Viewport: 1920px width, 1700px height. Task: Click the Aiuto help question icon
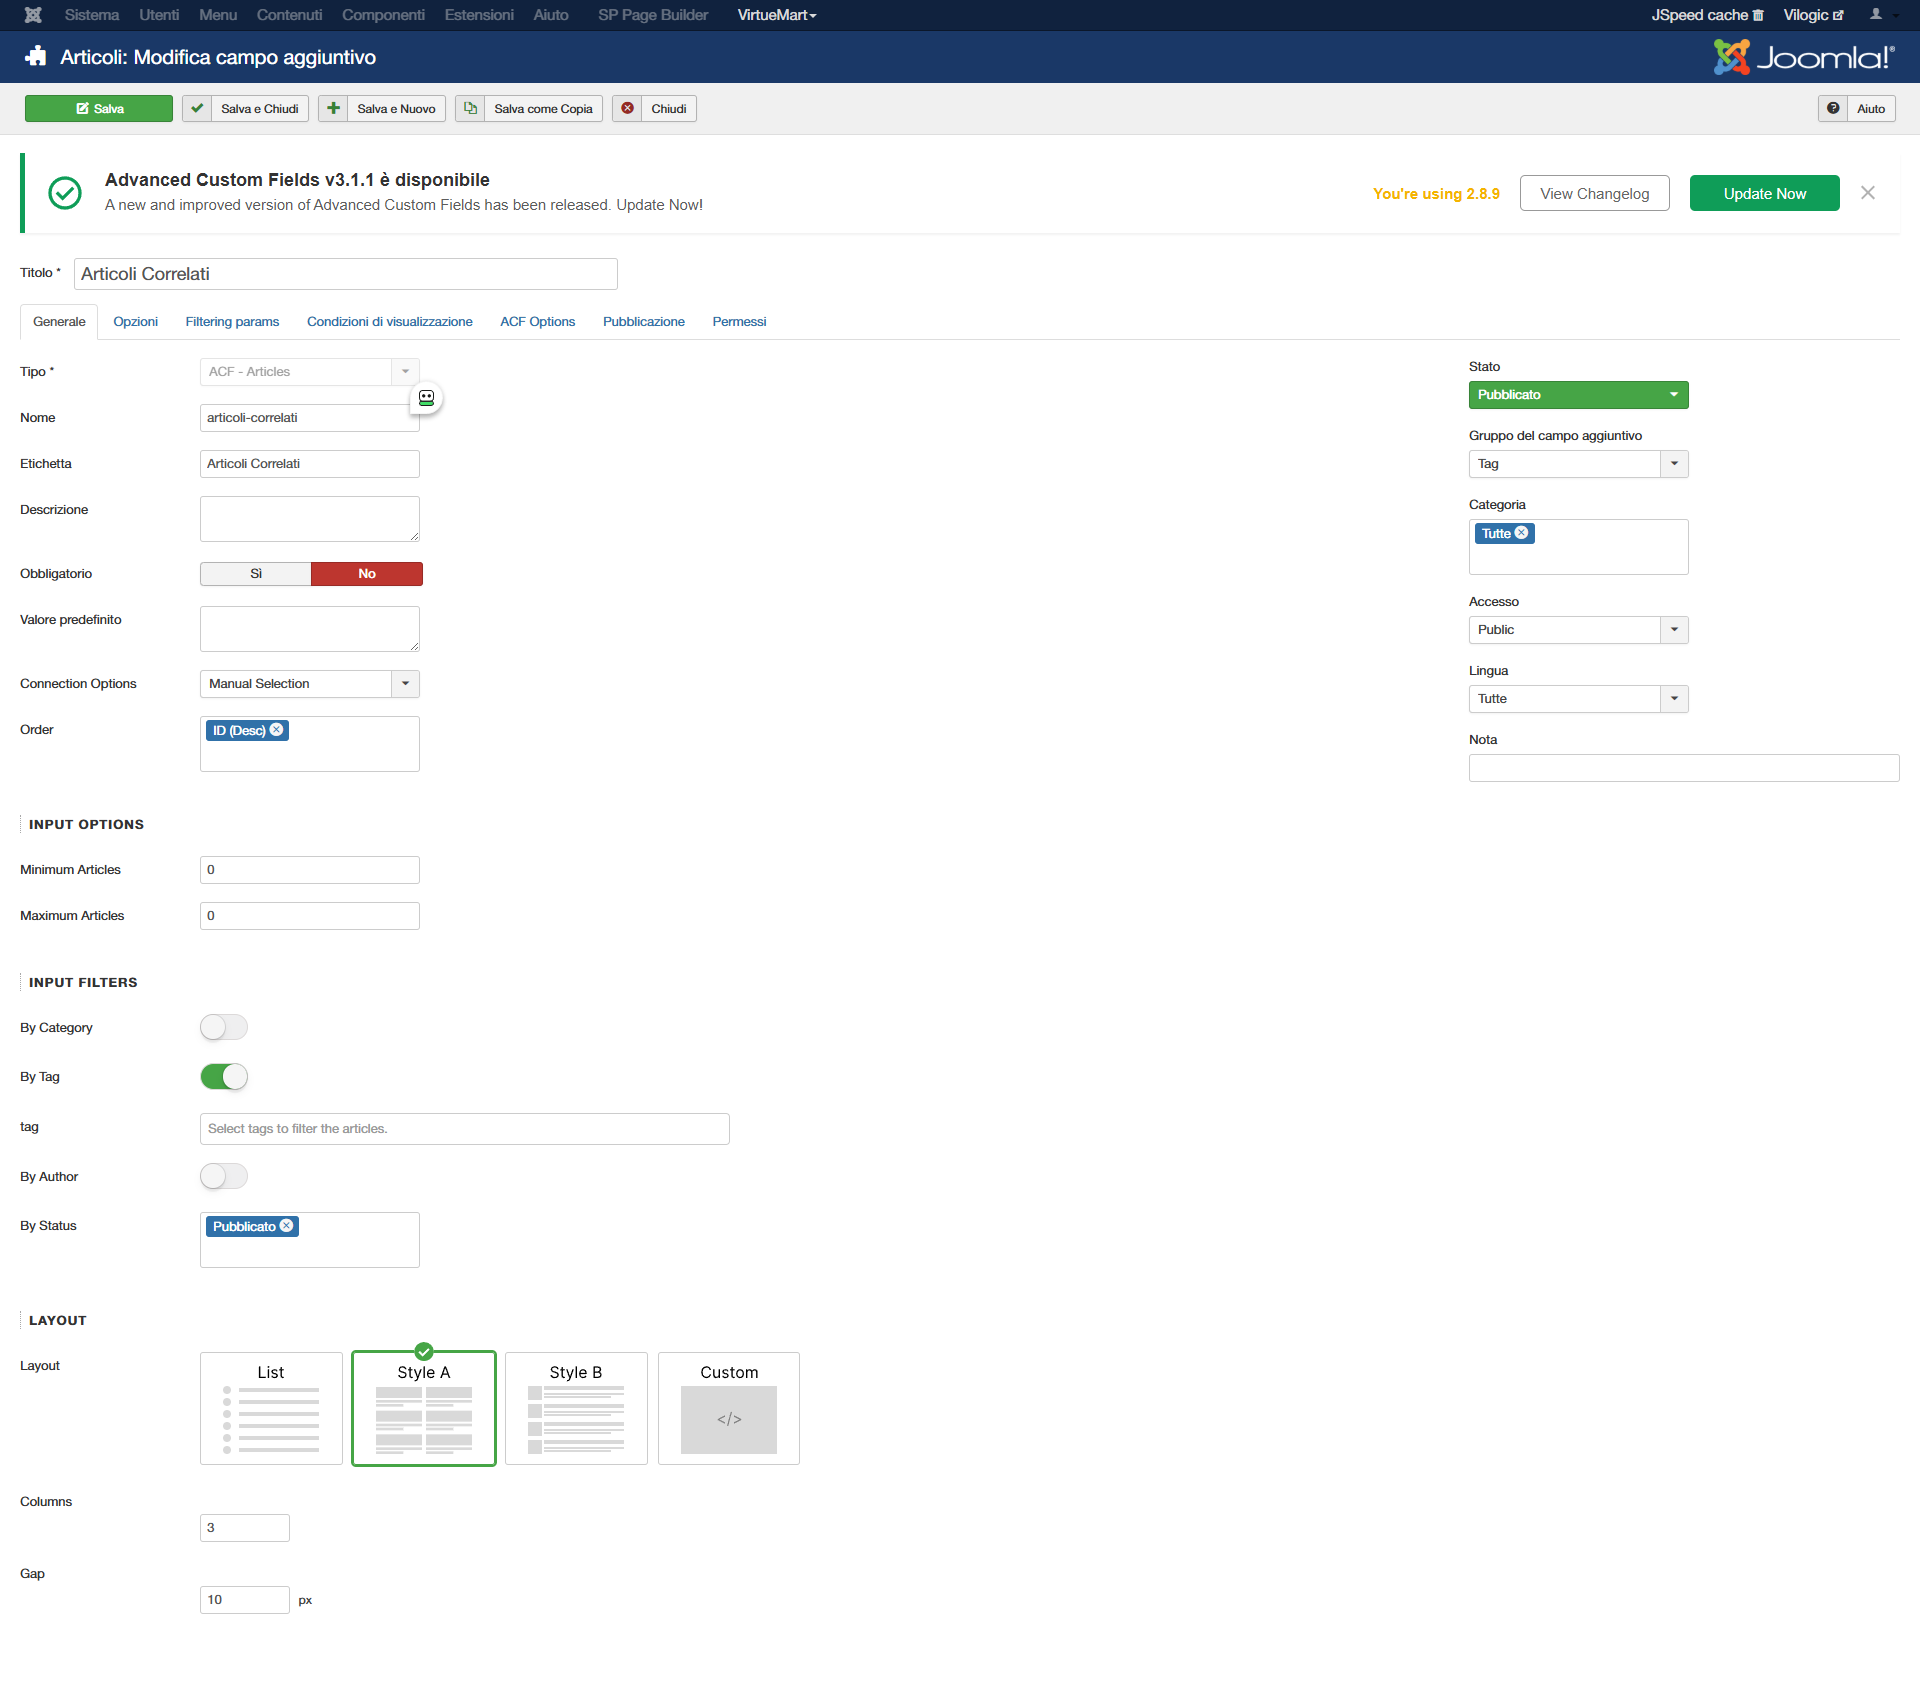tap(1832, 108)
